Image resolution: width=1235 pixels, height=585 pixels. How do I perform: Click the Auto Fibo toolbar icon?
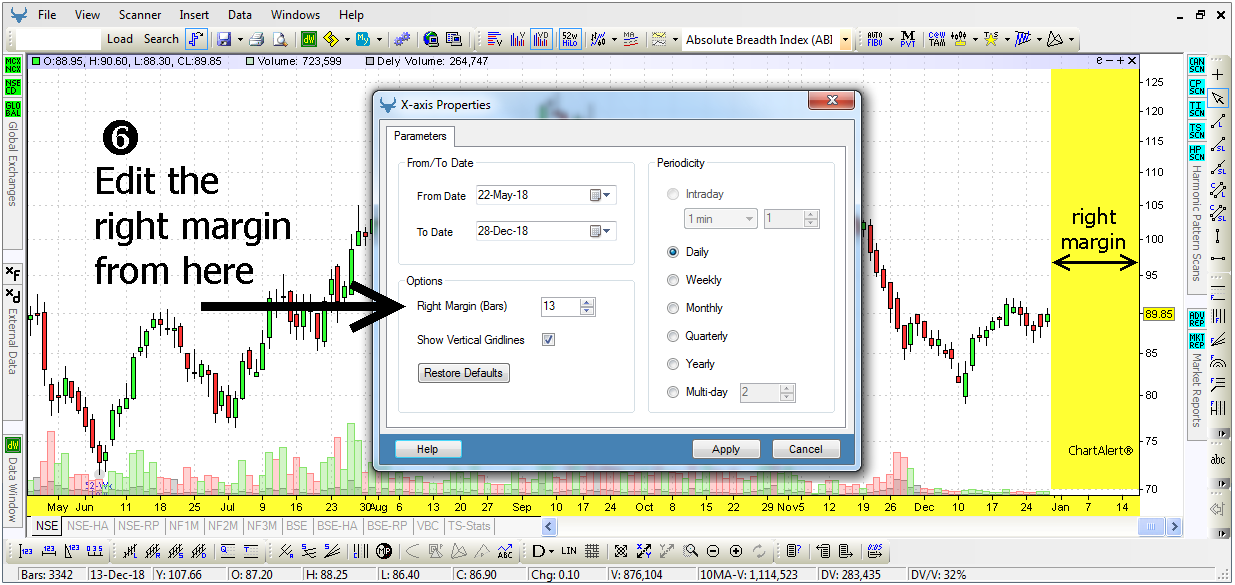[x=874, y=39]
